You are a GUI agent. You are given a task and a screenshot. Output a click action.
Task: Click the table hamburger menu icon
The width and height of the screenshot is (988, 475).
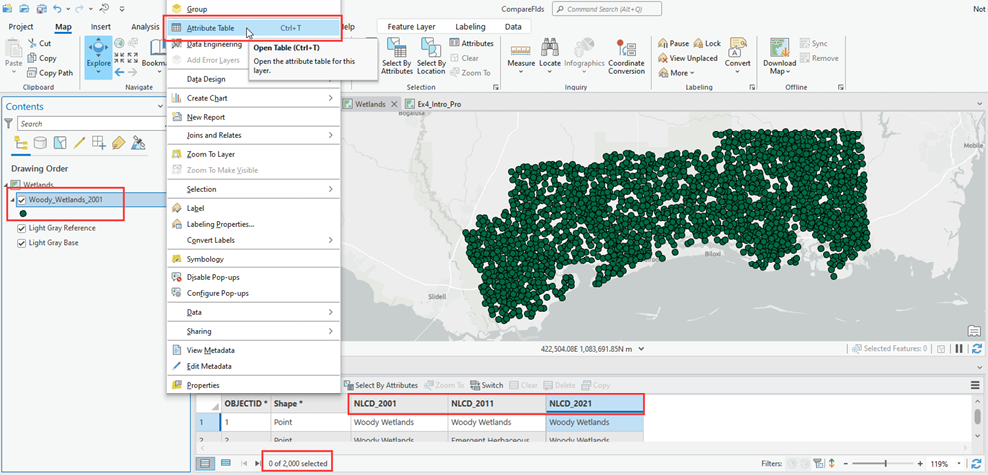click(975, 385)
